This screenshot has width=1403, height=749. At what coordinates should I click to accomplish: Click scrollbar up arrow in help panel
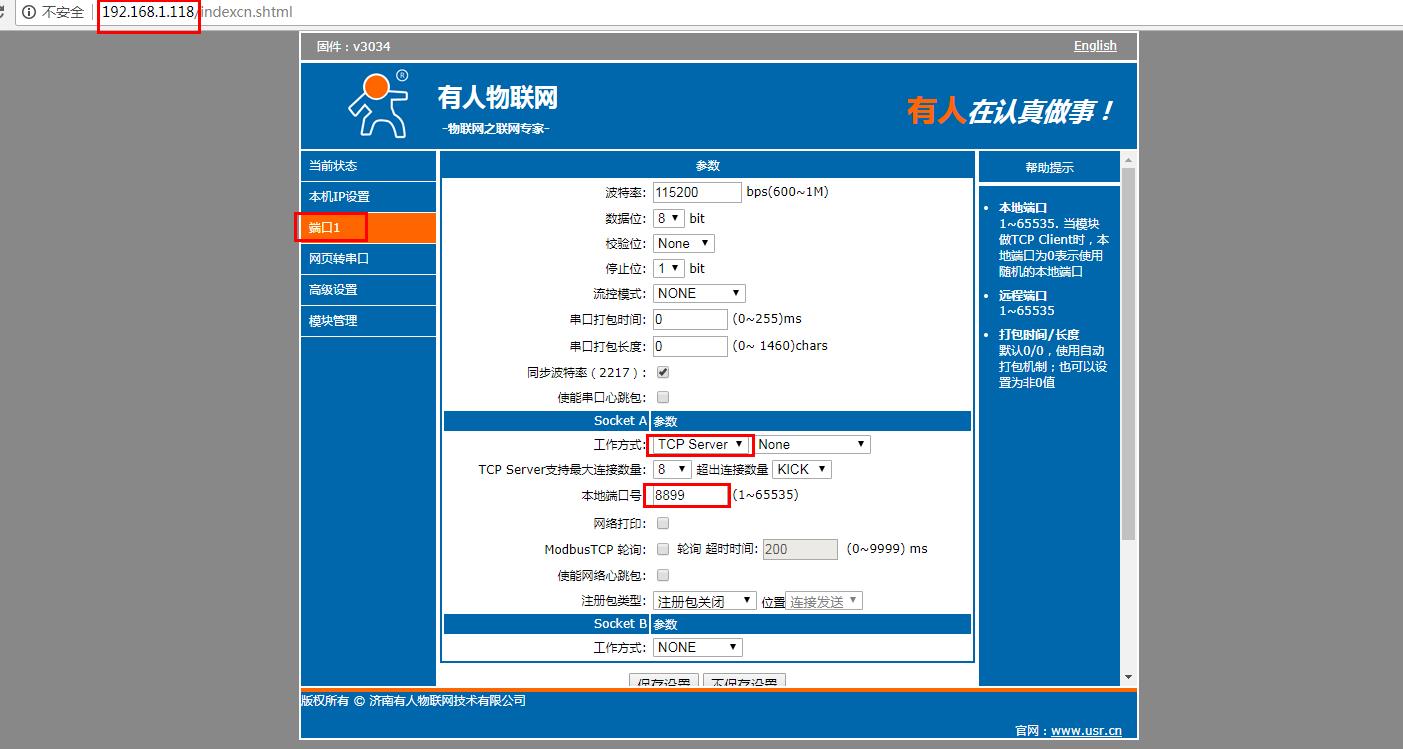click(x=1128, y=159)
